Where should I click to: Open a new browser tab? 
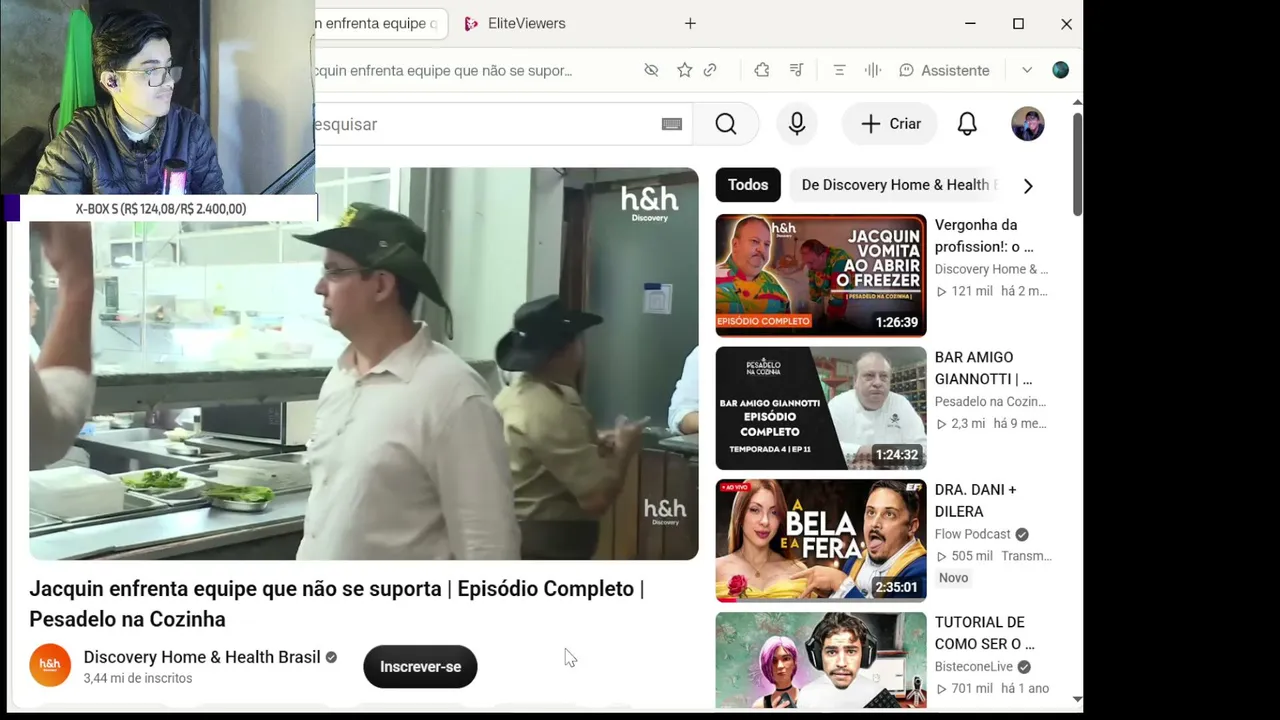click(690, 23)
